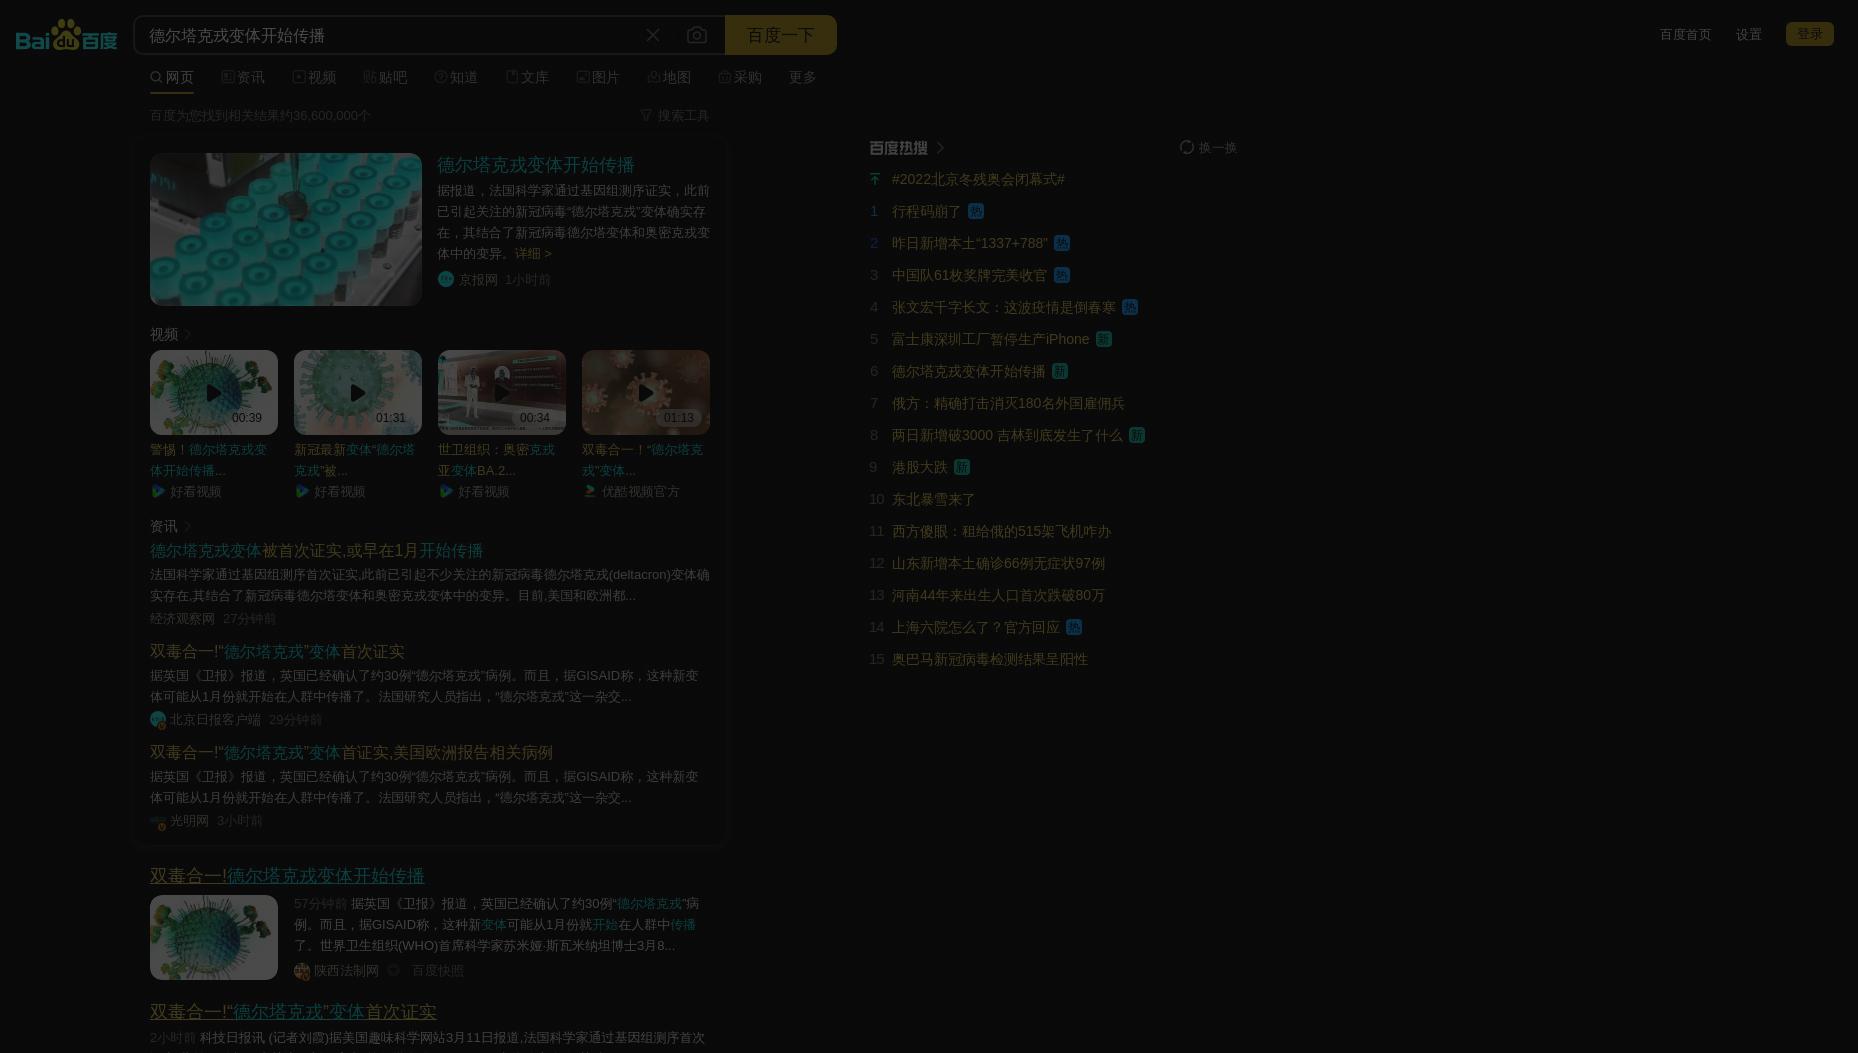
Task: Open the 采购 tab
Action: pos(740,77)
